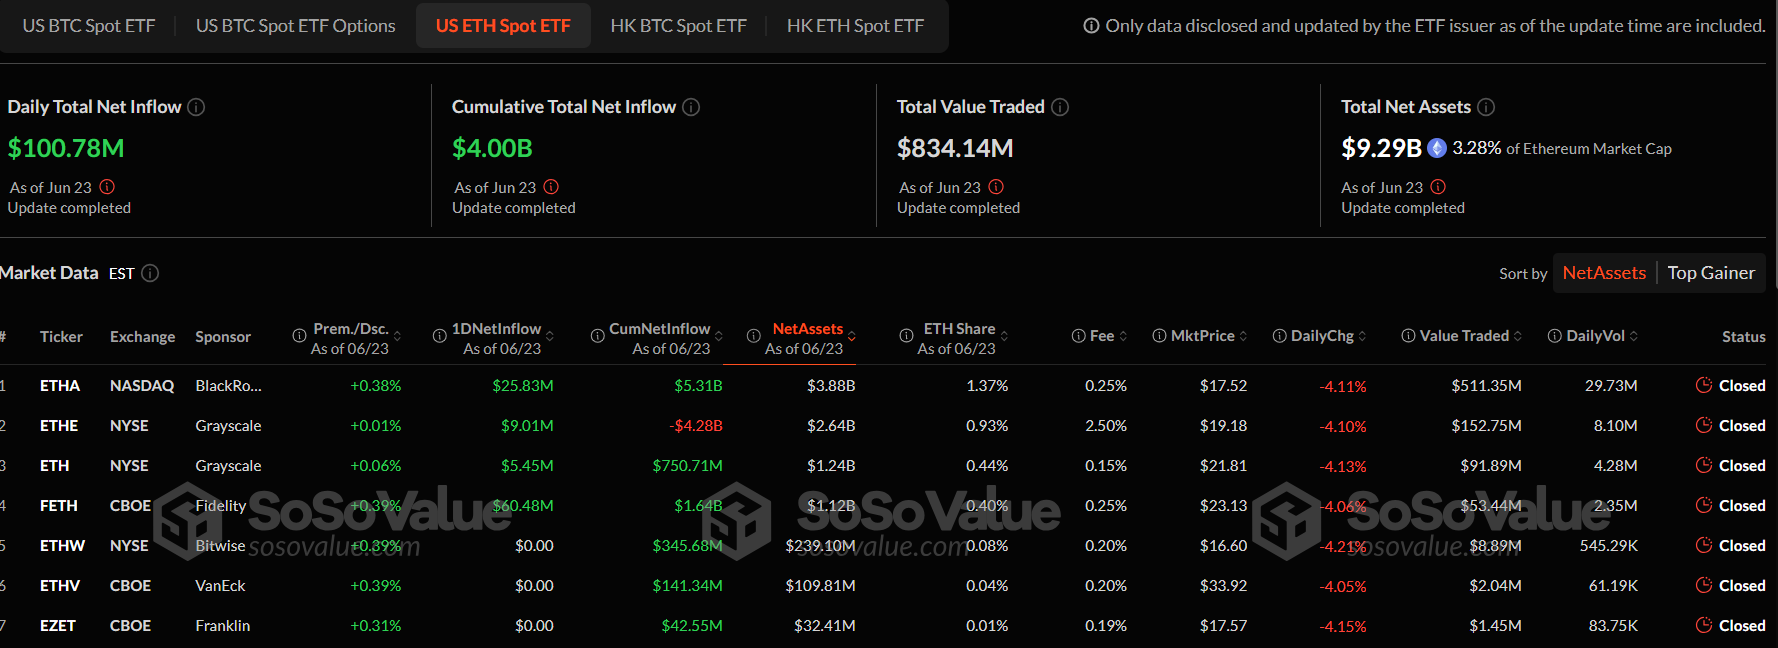1778x648 pixels.
Task: Click info icon before 1DNetInflow column header
Action: pos(439,336)
